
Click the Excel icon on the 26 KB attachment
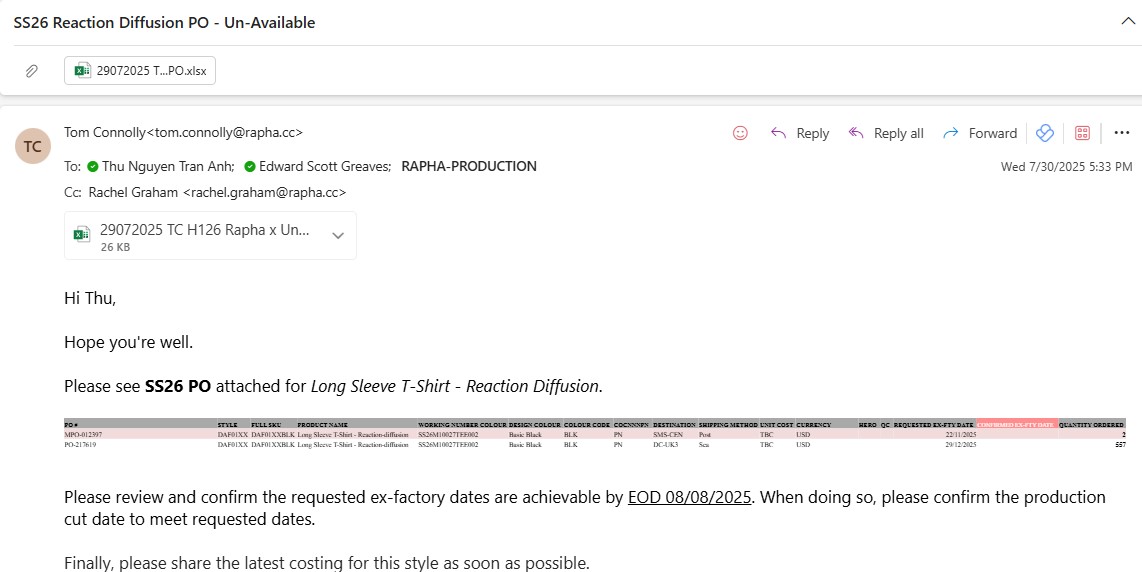[x=83, y=235]
